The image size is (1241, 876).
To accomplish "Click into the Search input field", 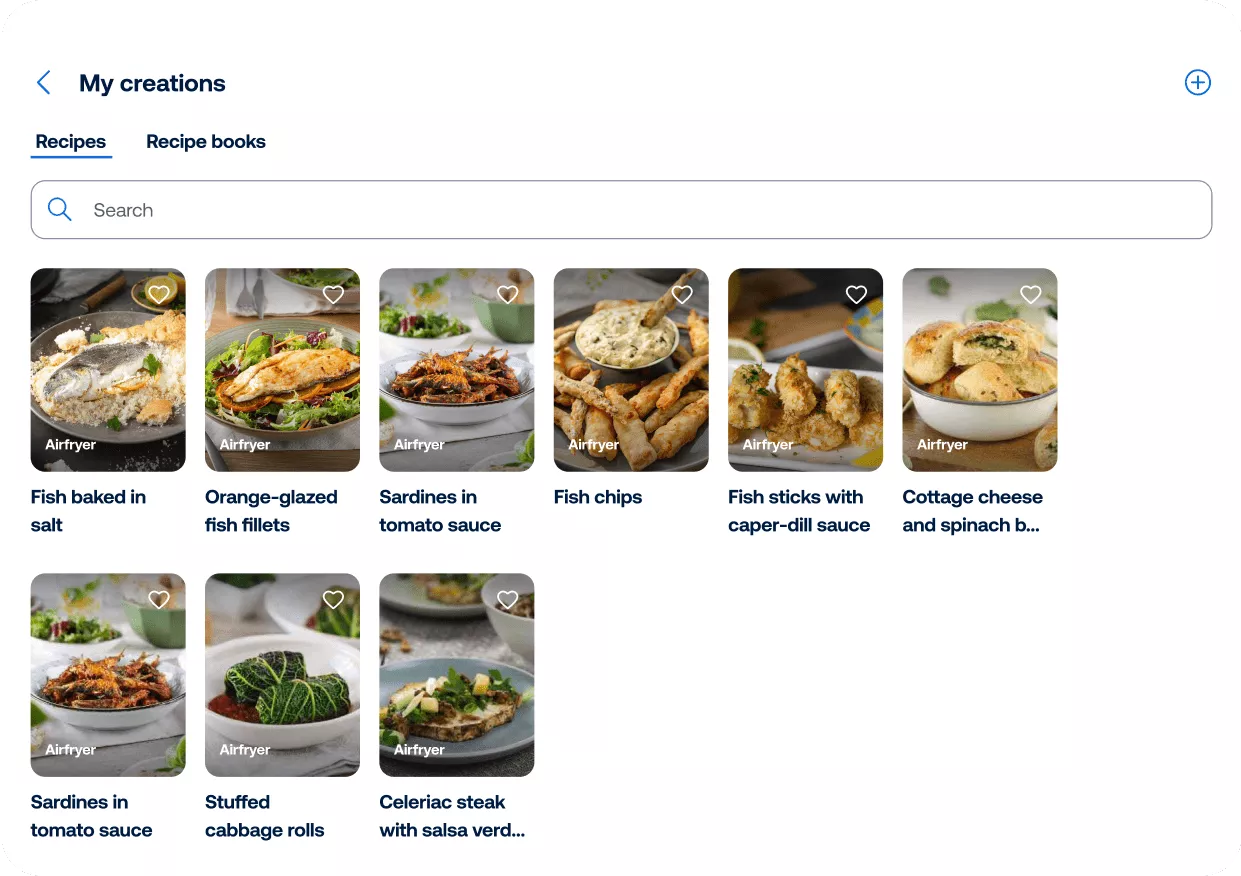I will pyautogui.click(x=640, y=210).
